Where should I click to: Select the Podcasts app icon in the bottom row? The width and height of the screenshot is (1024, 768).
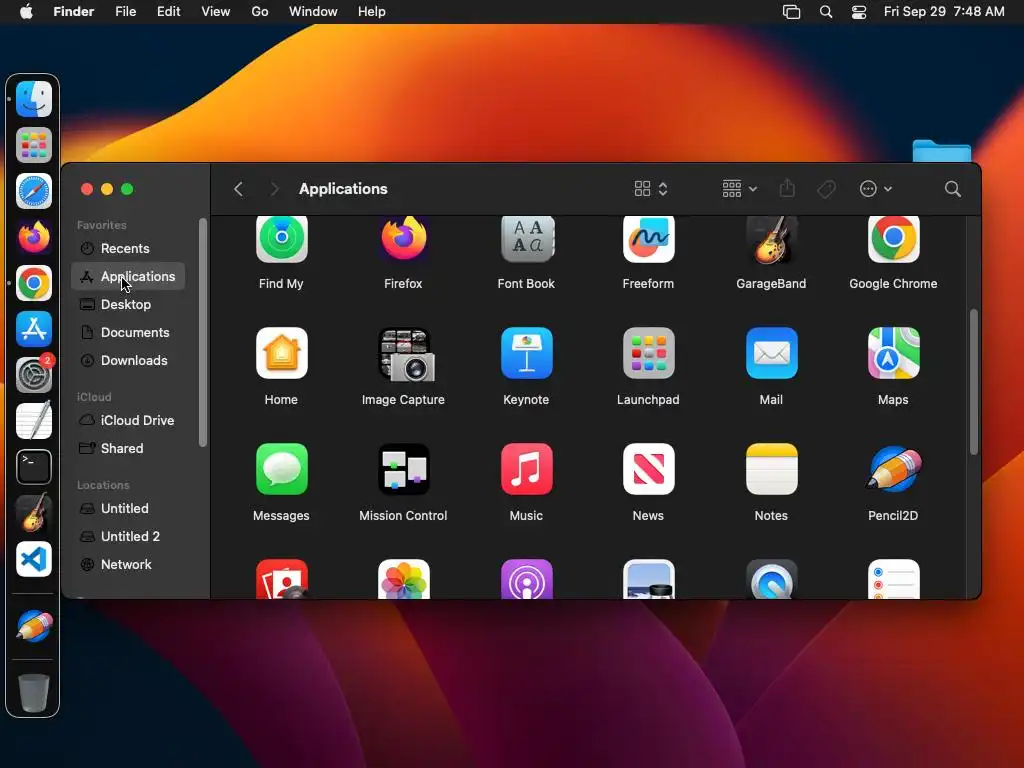(x=527, y=579)
